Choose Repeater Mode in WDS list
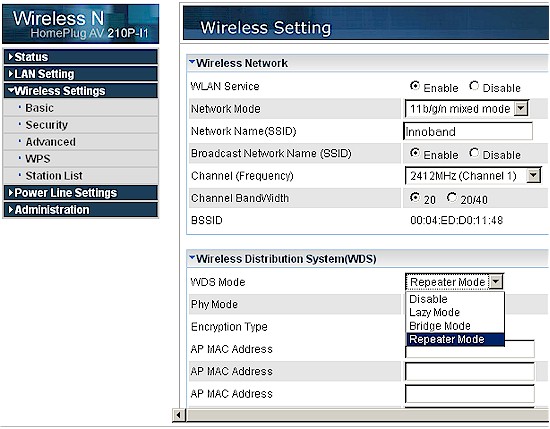 455,339
